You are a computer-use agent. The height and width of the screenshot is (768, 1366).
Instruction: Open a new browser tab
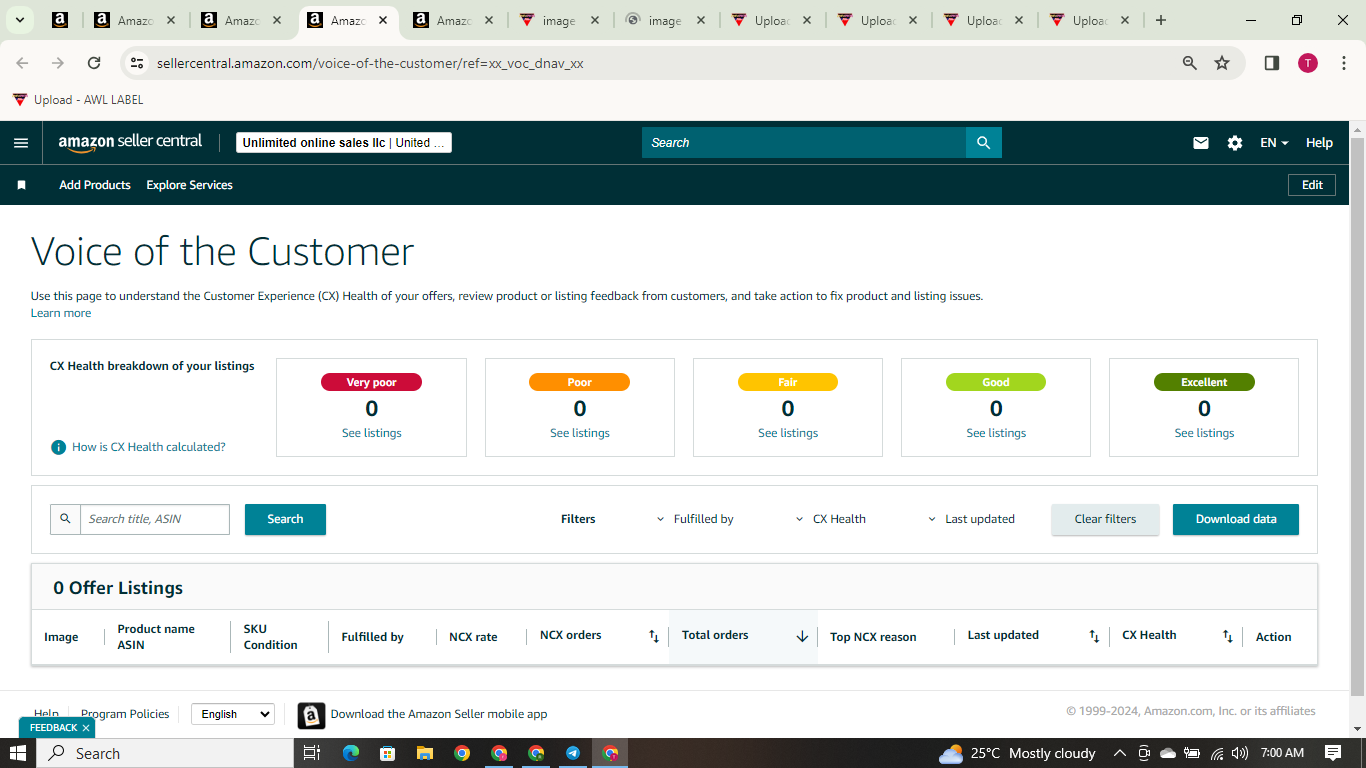pos(1160,20)
